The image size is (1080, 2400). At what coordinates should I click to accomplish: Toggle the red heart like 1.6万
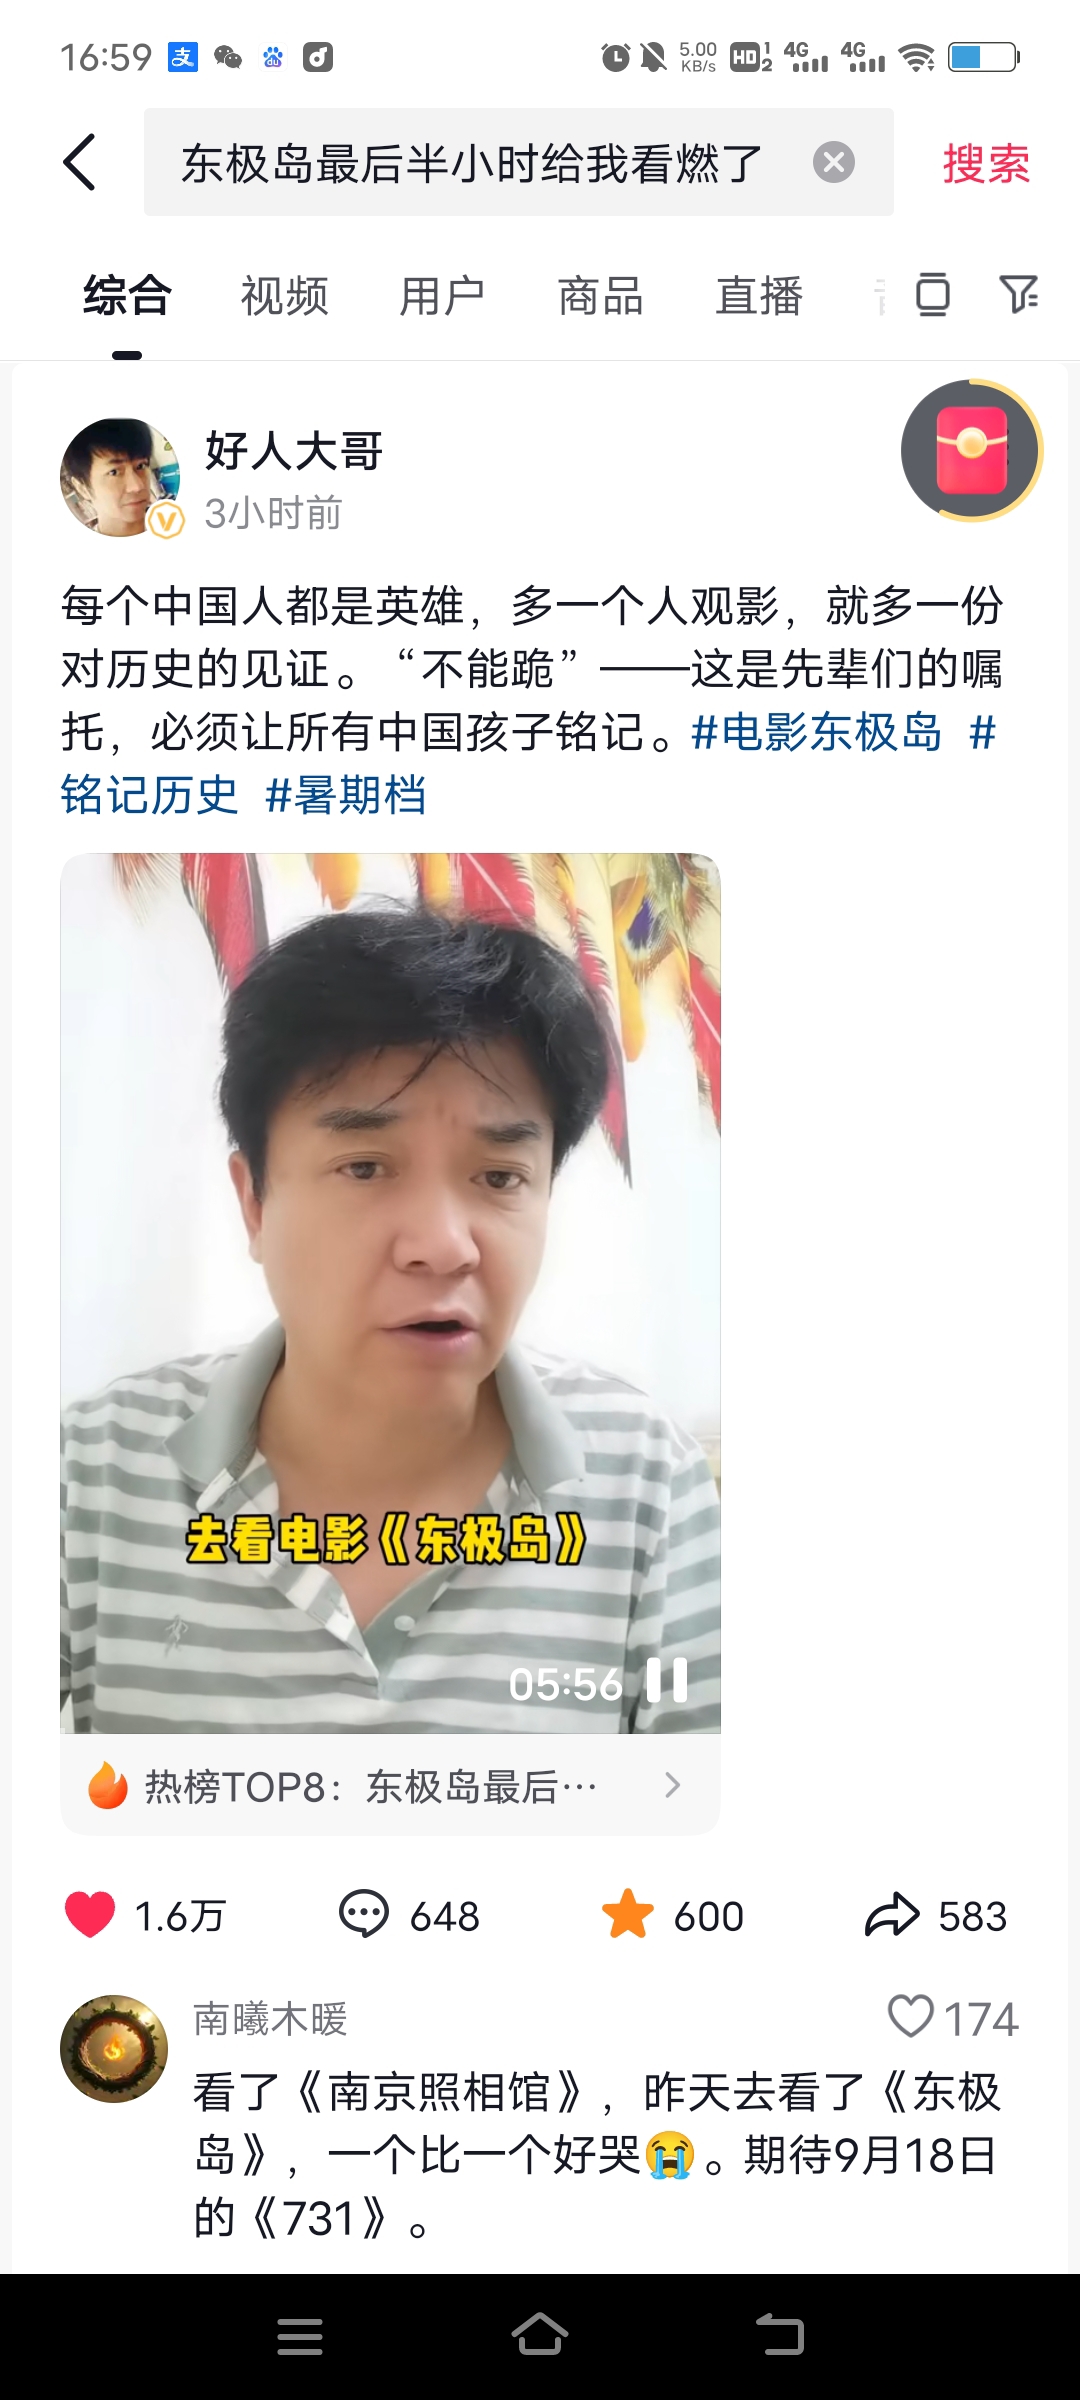pyautogui.click(x=90, y=1914)
